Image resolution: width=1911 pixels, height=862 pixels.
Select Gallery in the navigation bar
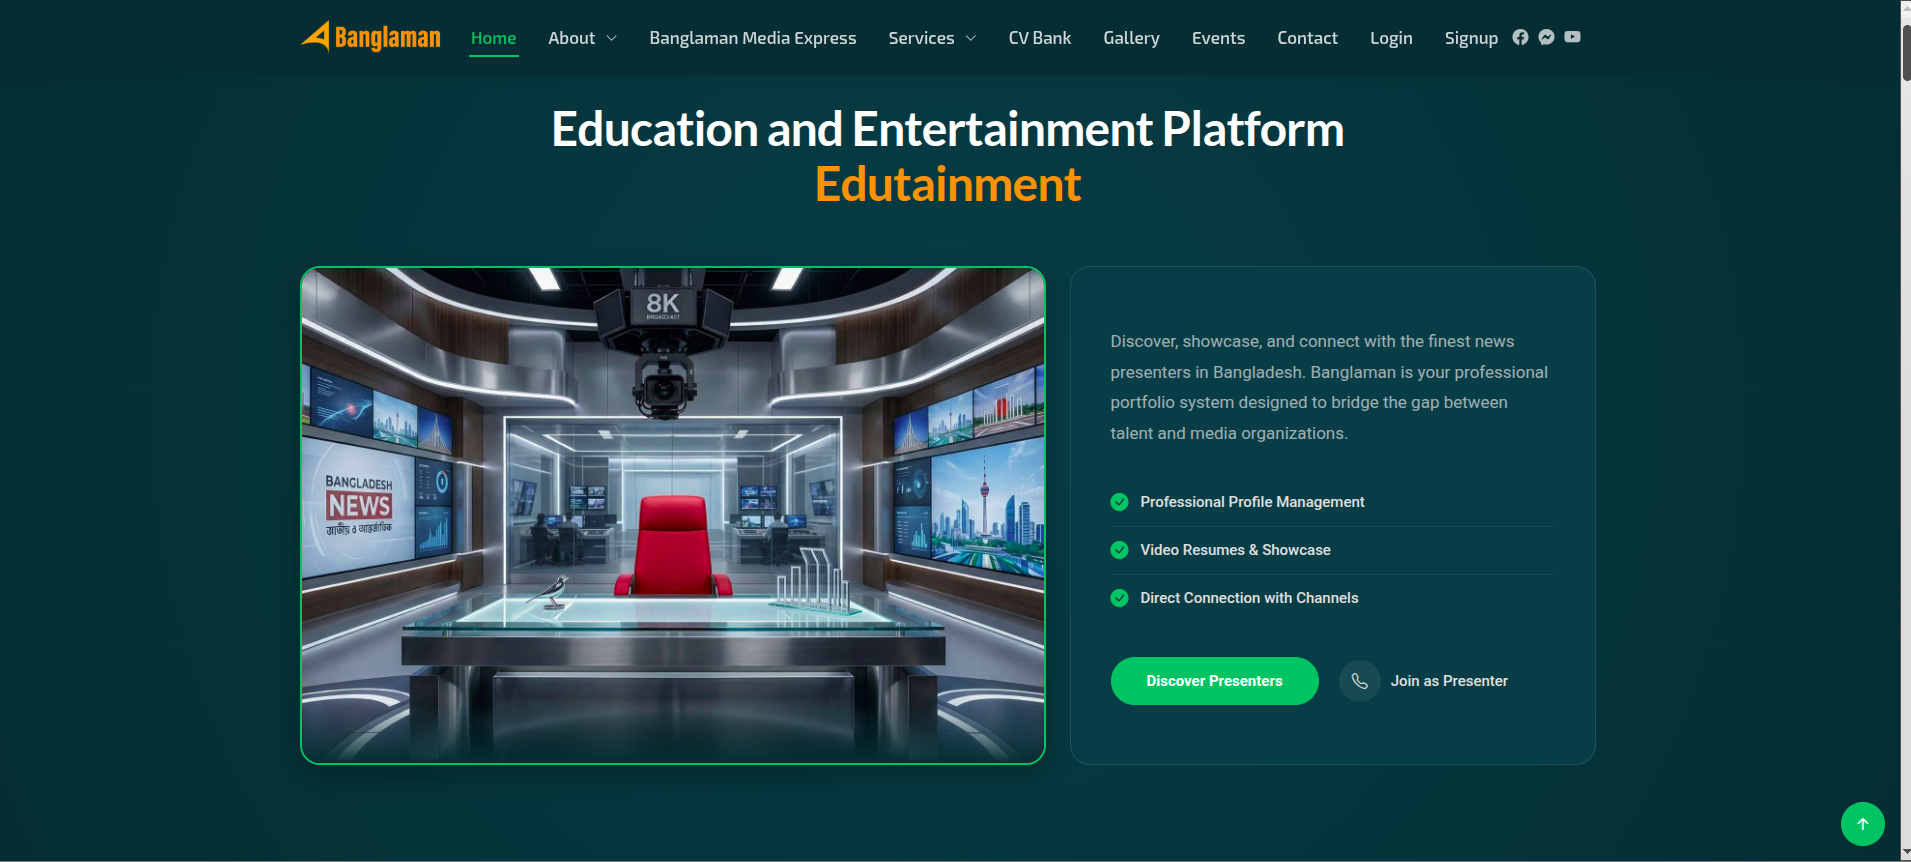[1131, 38]
